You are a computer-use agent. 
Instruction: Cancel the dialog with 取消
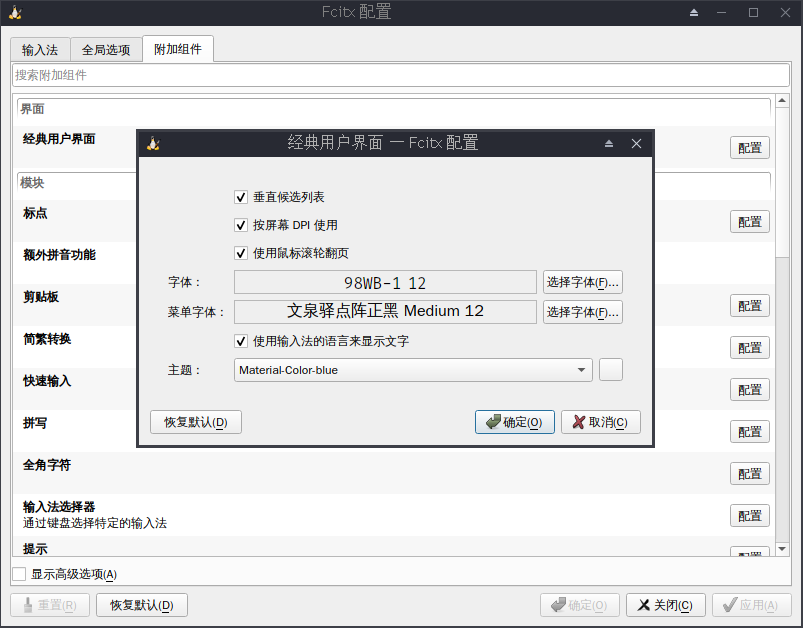point(601,422)
